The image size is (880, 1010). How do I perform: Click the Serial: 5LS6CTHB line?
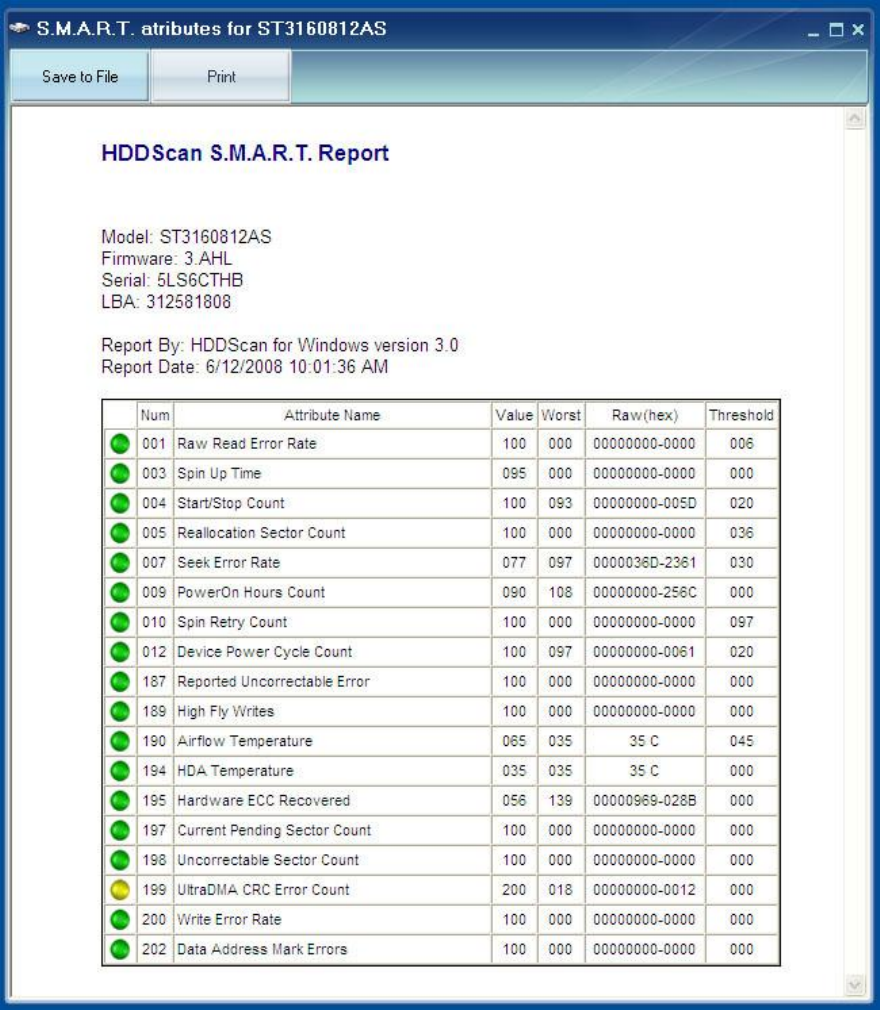click(x=172, y=280)
